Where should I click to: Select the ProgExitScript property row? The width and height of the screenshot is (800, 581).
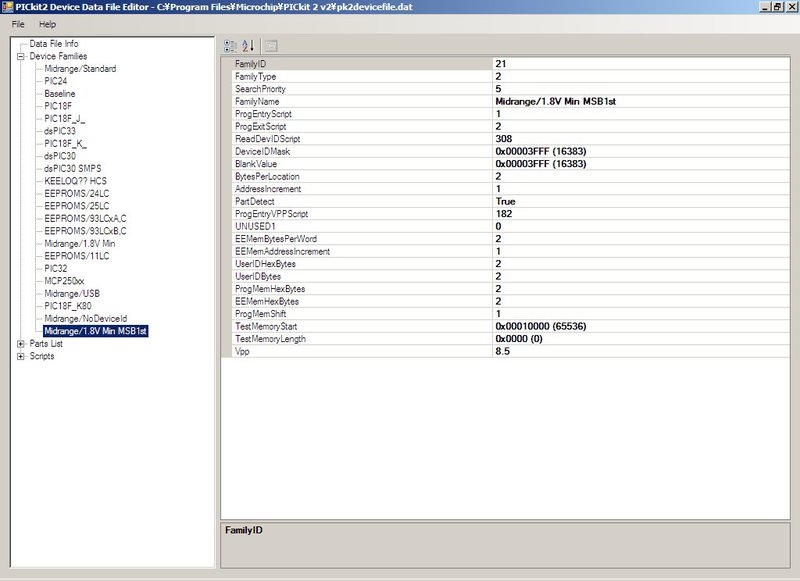click(511, 127)
